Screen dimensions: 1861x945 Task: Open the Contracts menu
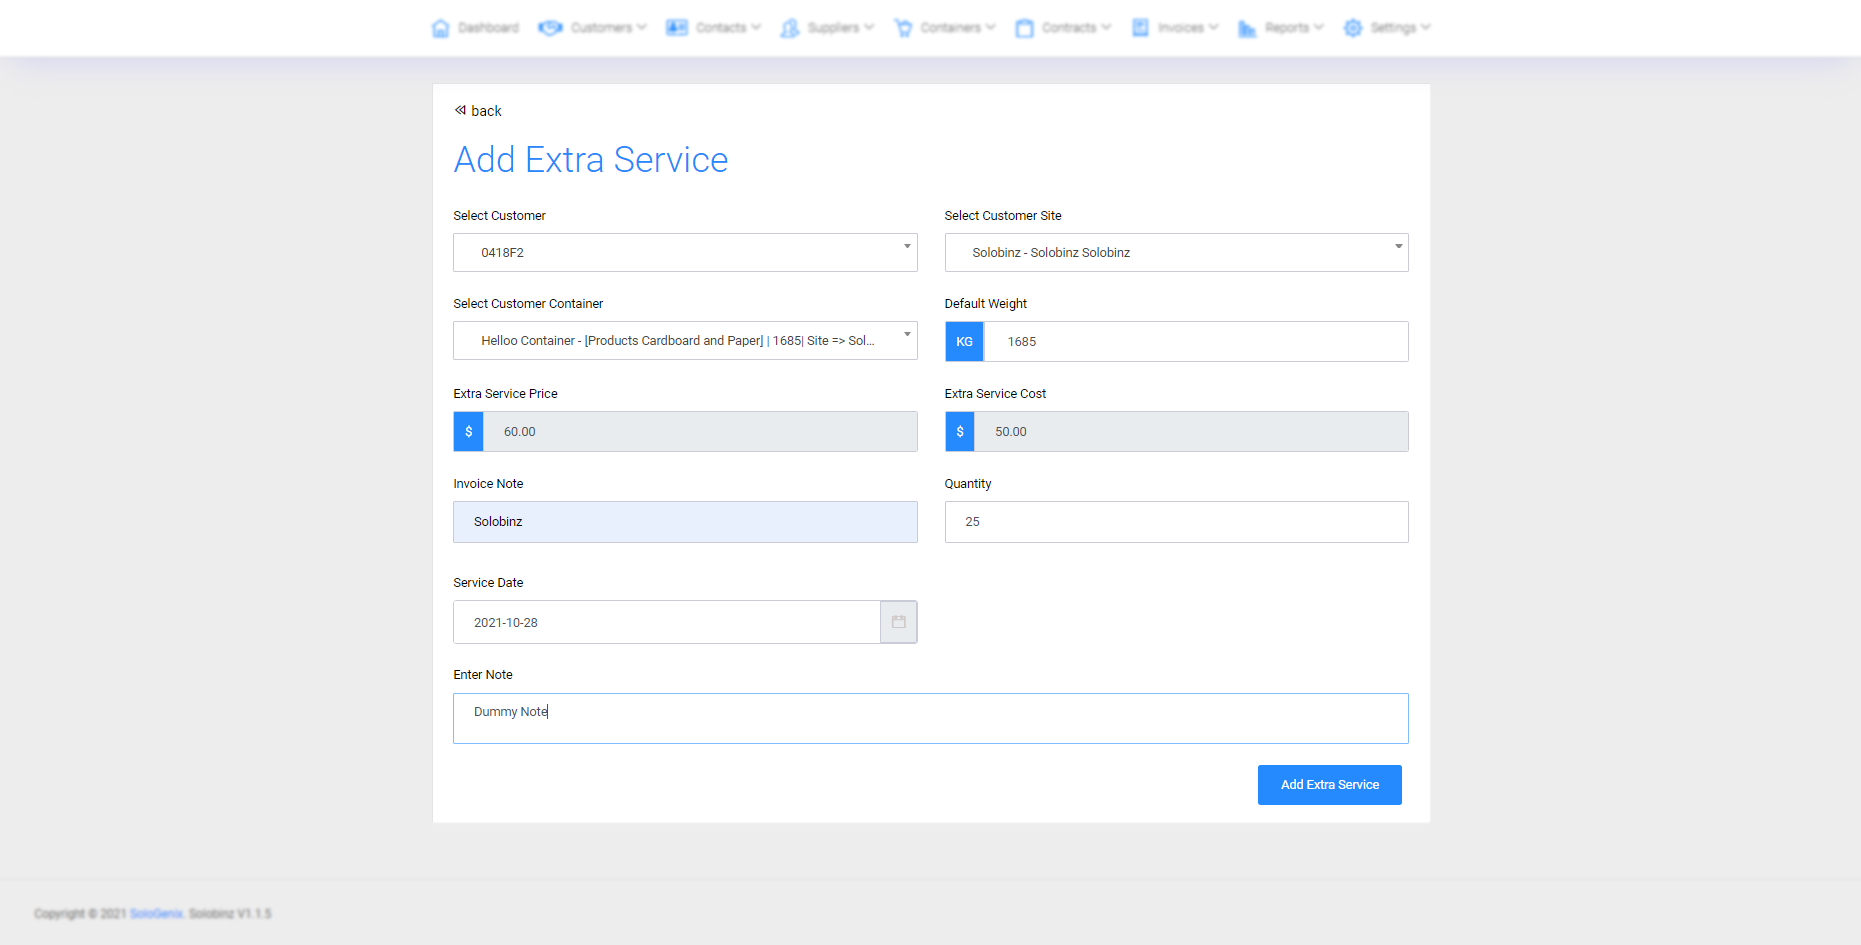1068,28
